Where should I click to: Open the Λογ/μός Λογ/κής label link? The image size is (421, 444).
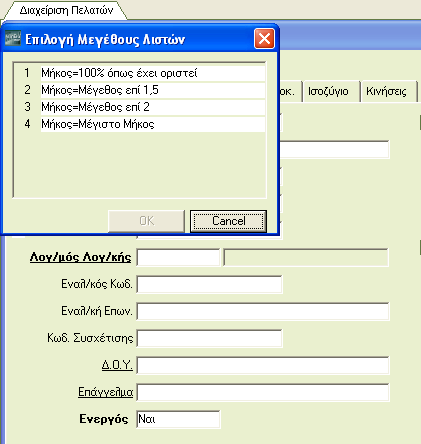[80, 257]
